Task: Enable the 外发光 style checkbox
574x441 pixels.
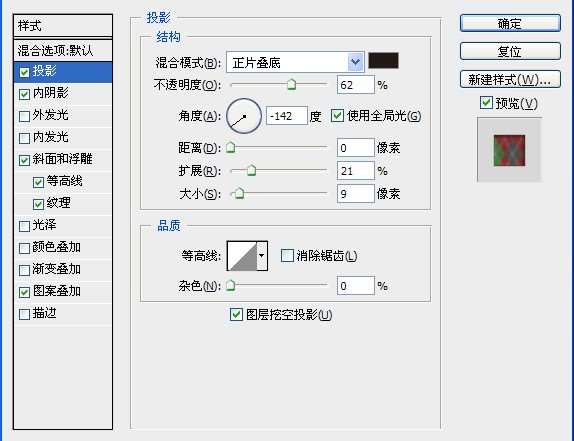Action: 25,116
